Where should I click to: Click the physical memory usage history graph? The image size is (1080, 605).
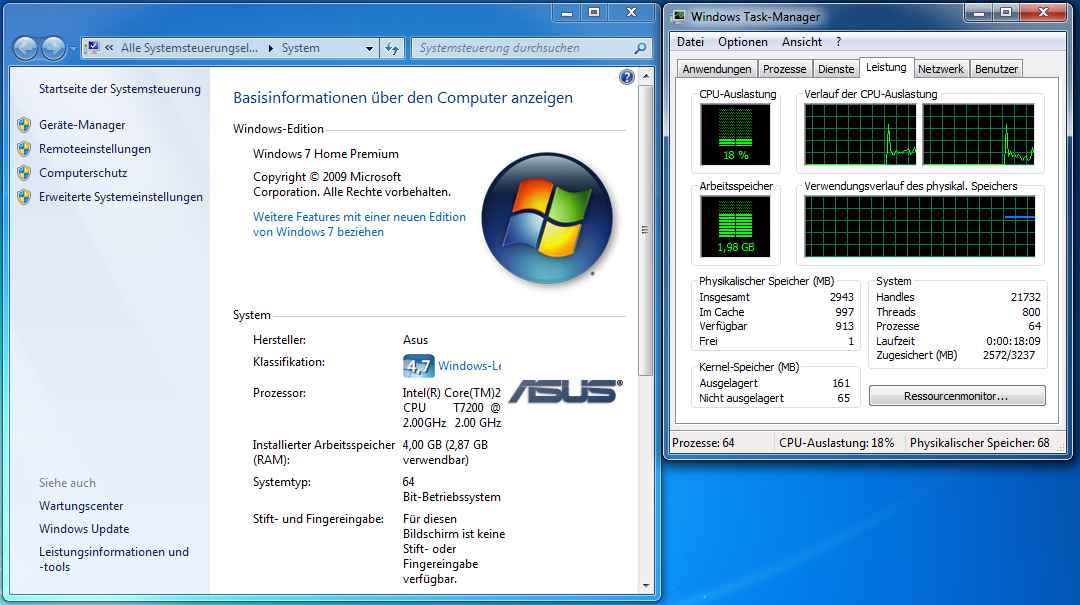[x=920, y=227]
